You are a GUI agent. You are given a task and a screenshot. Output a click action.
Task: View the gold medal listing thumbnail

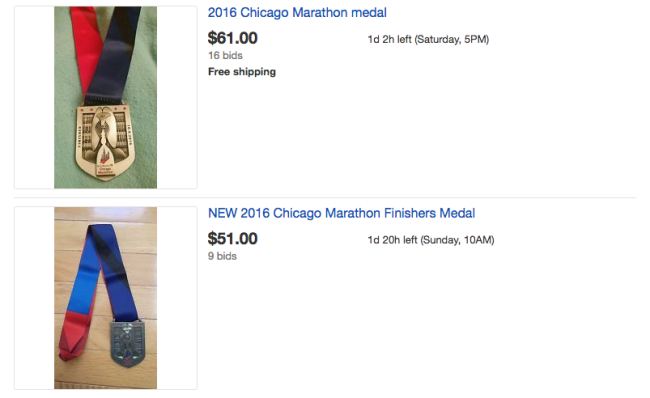click(x=106, y=97)
